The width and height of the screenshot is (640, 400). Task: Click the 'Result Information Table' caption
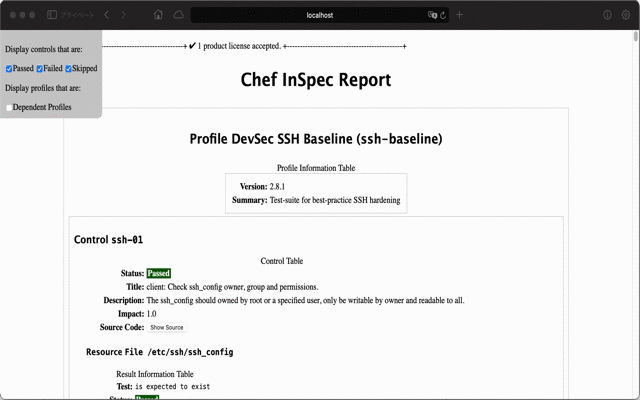pyautogui.click(x=155, y=374)
